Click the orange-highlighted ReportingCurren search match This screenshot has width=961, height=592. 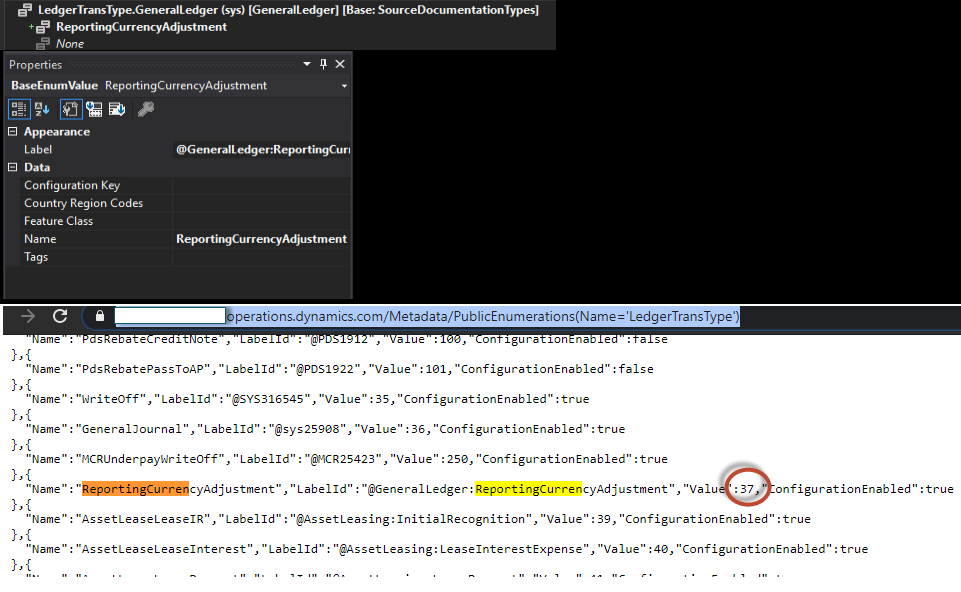click(x=135, y=489)
